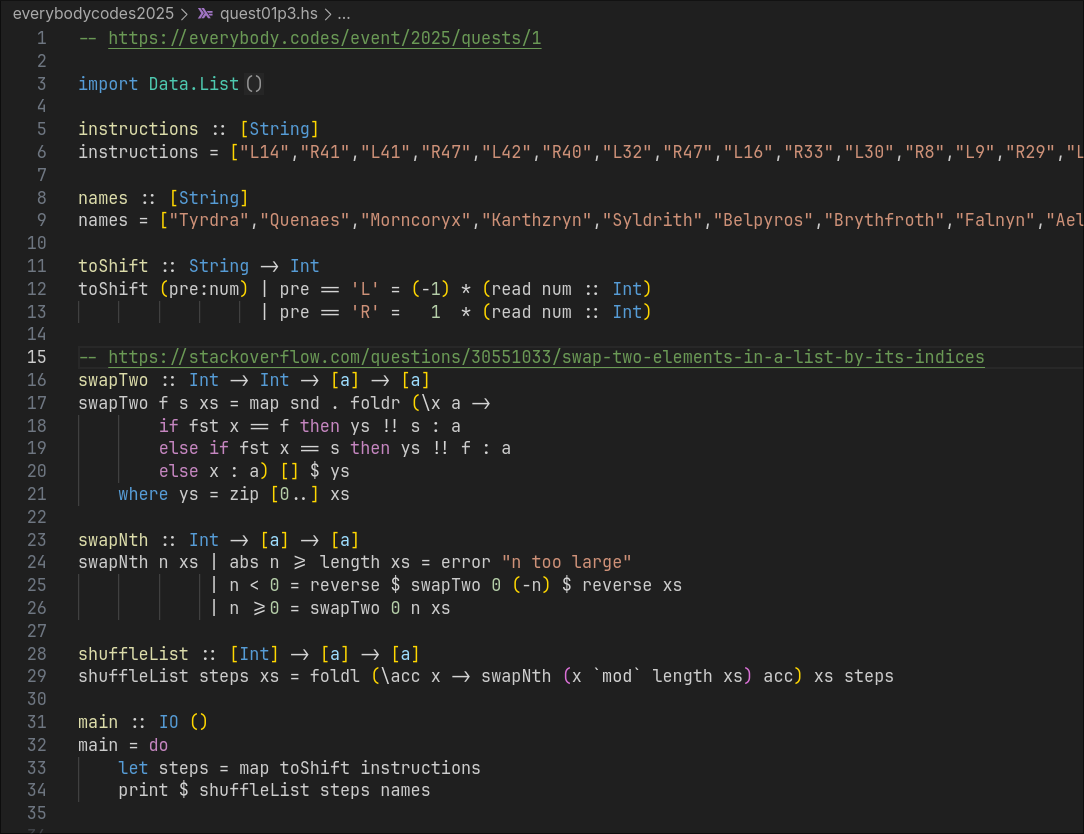Image resolution: width=1084 pixels, height=834 pixels.
Task: Click the everybodycodes2025 breadcrumb folder
Action: 93,14
